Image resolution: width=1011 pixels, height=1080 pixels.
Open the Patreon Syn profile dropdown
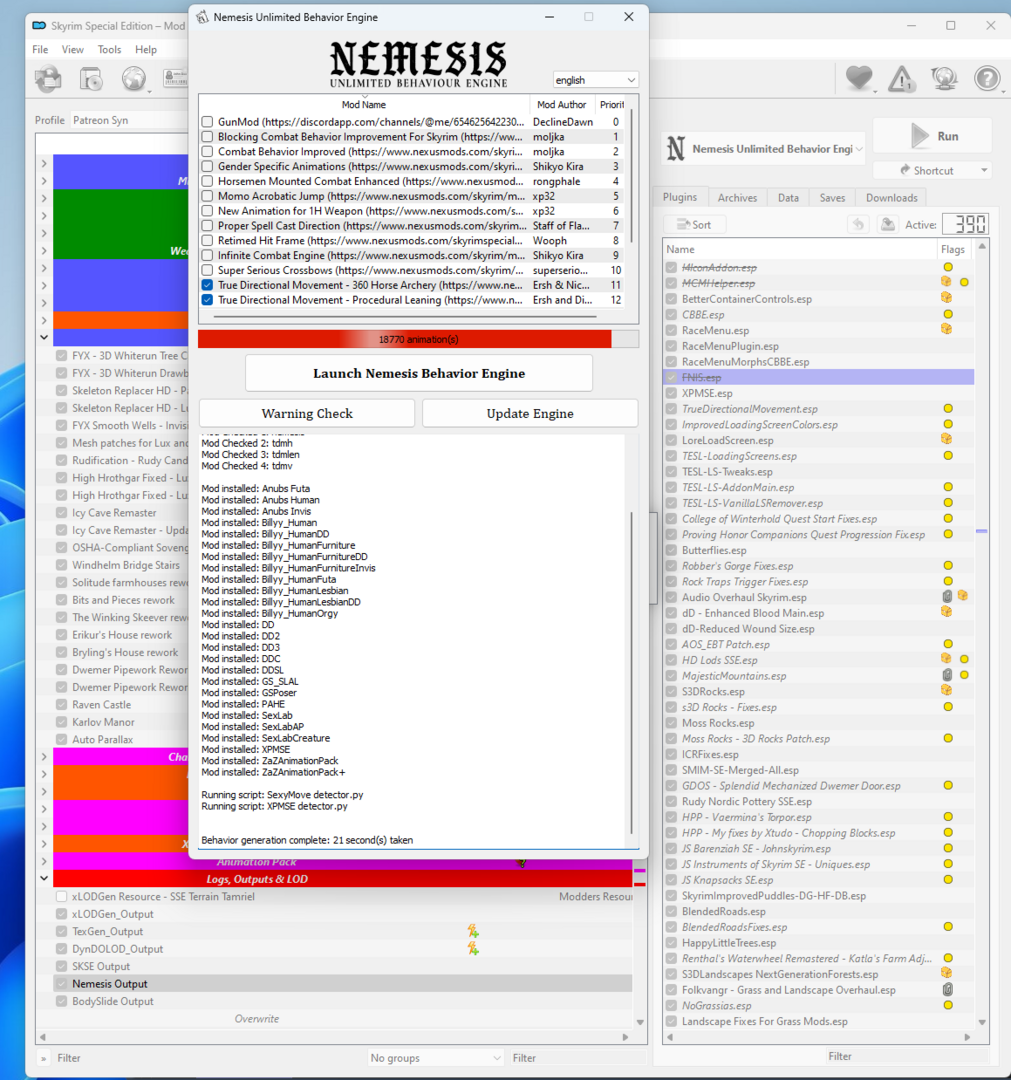click(129, 120)
